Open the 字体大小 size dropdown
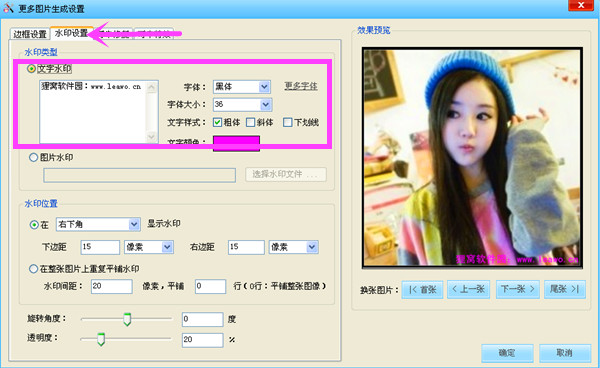The image size is (600, 368). click(x=266, y=104)
